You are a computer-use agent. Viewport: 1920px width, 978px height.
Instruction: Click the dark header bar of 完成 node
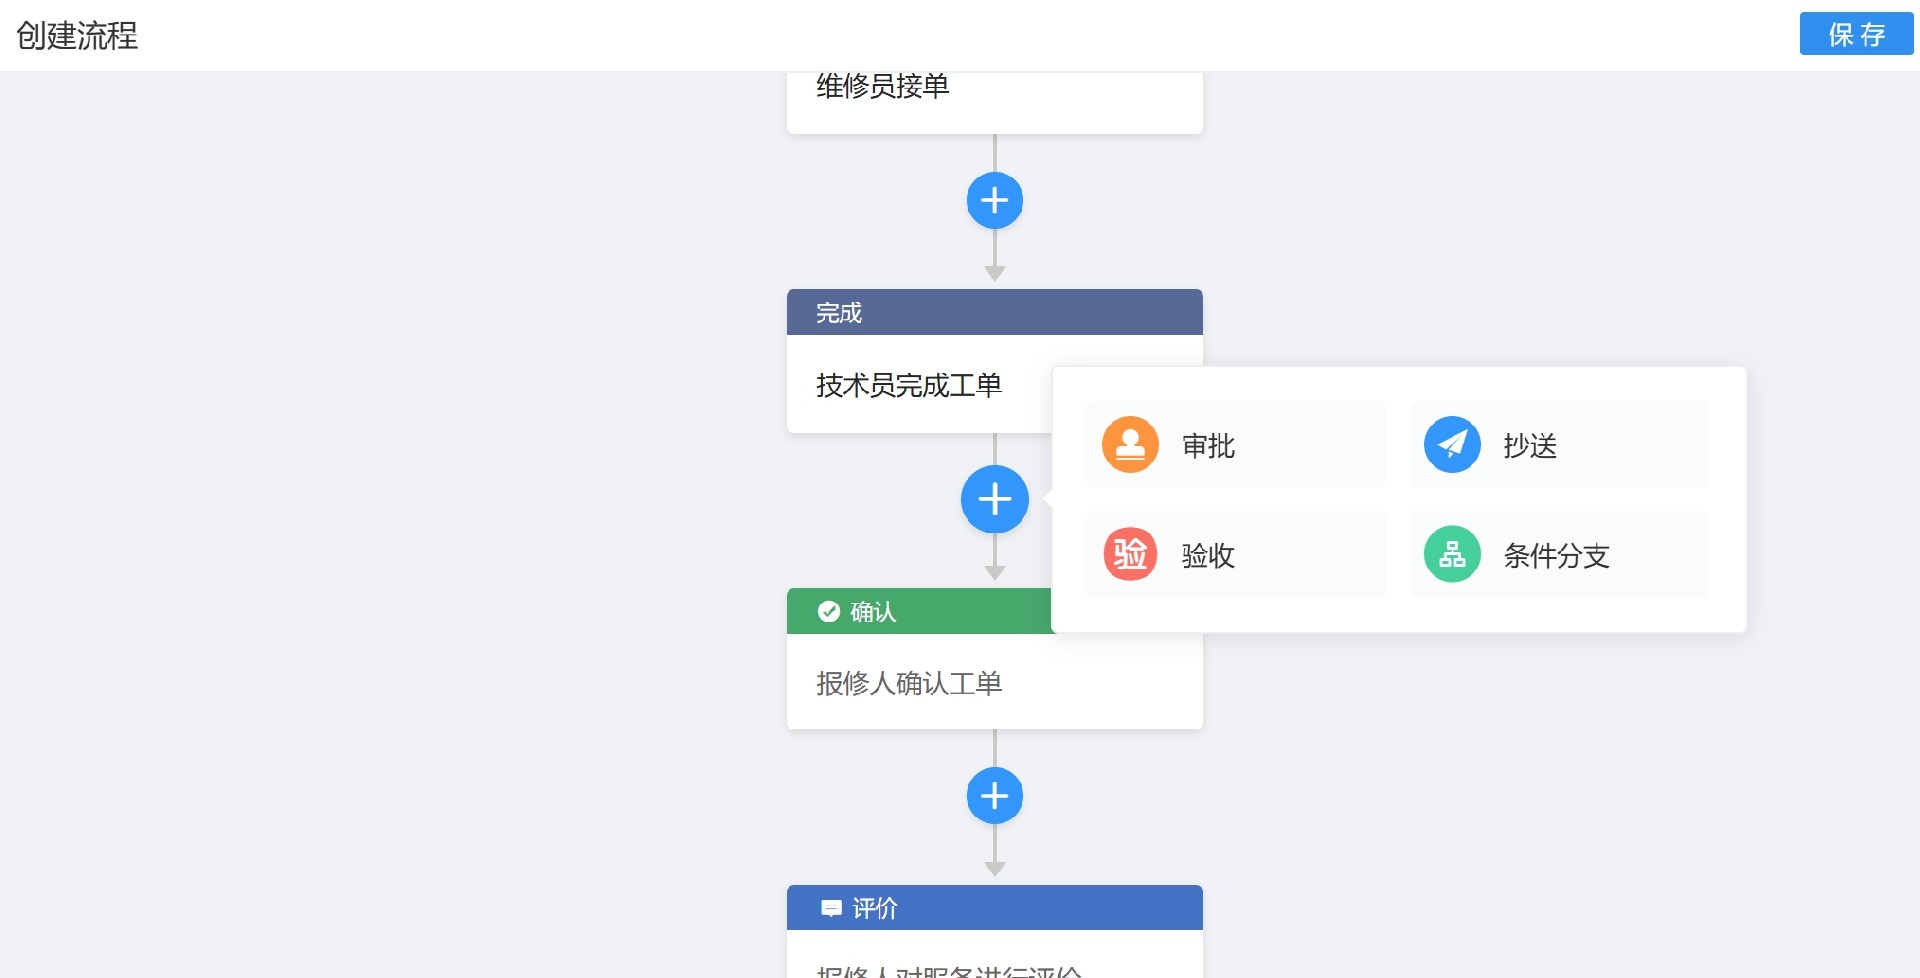pos(994,312)
